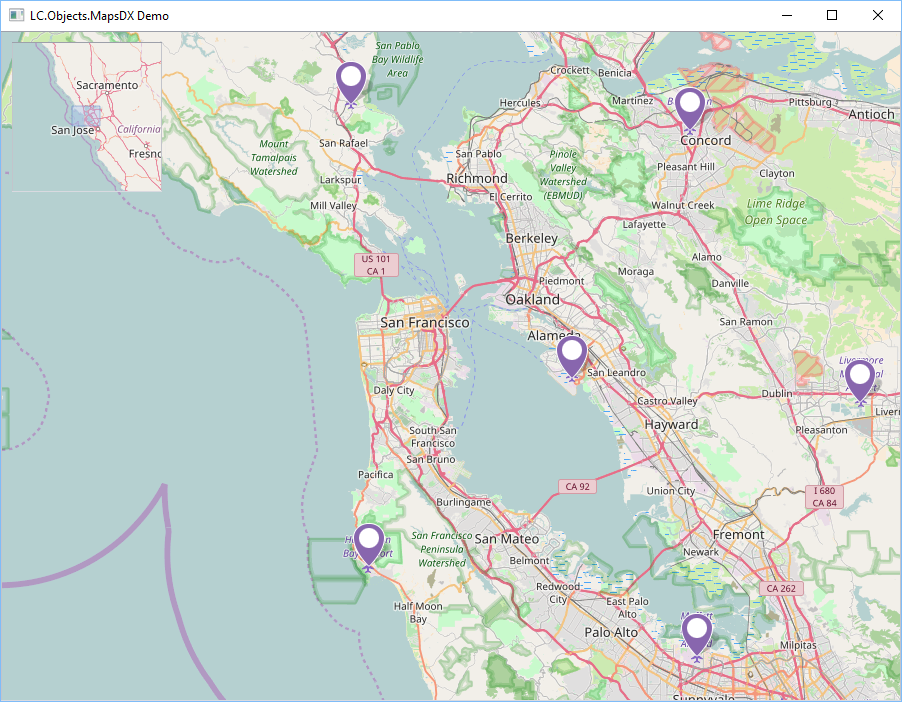The height and width of the screenshot is (702, 902).
Task: Maximize the MapsDX Demo window
Action: (x=832, y=16)
